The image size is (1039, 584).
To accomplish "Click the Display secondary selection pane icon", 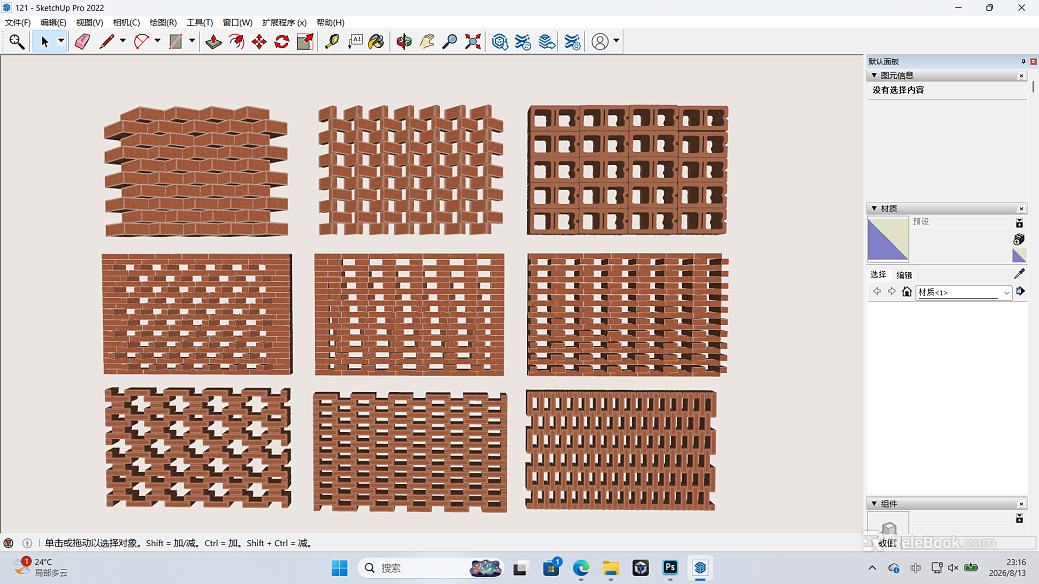I will click(x=1020, y=223).
